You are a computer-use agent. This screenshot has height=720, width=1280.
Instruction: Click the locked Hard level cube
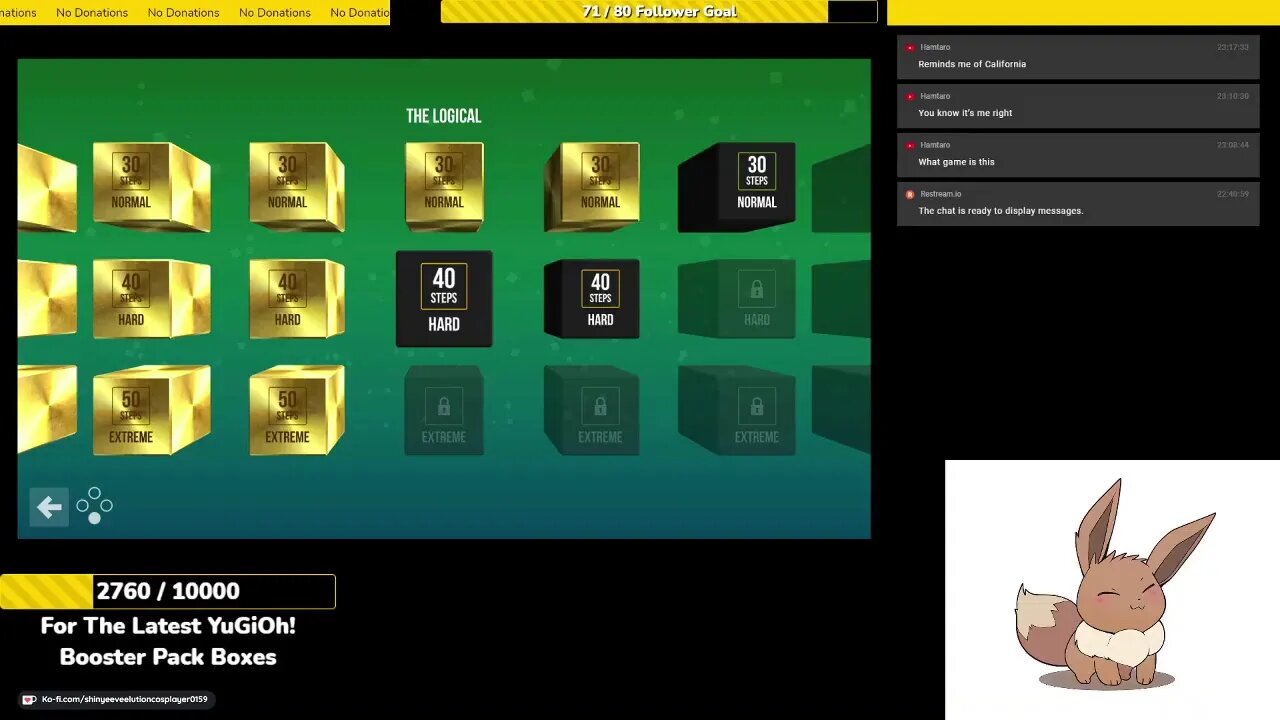click(737, 298)
